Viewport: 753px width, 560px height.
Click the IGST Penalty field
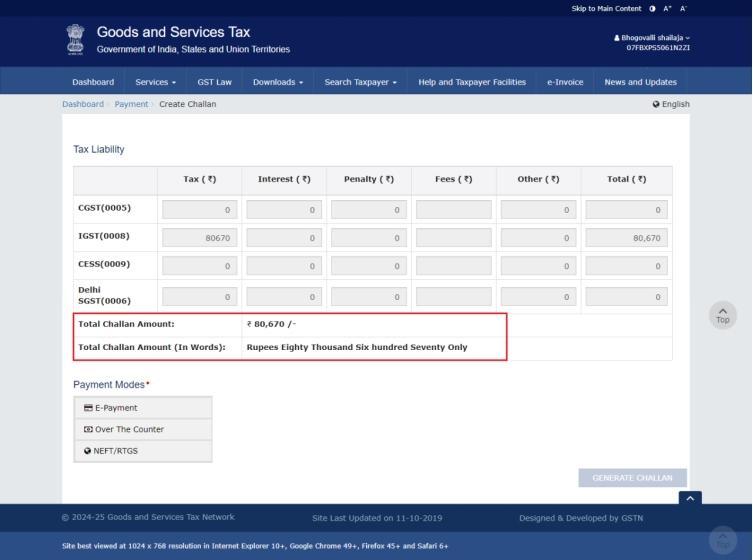369,238
